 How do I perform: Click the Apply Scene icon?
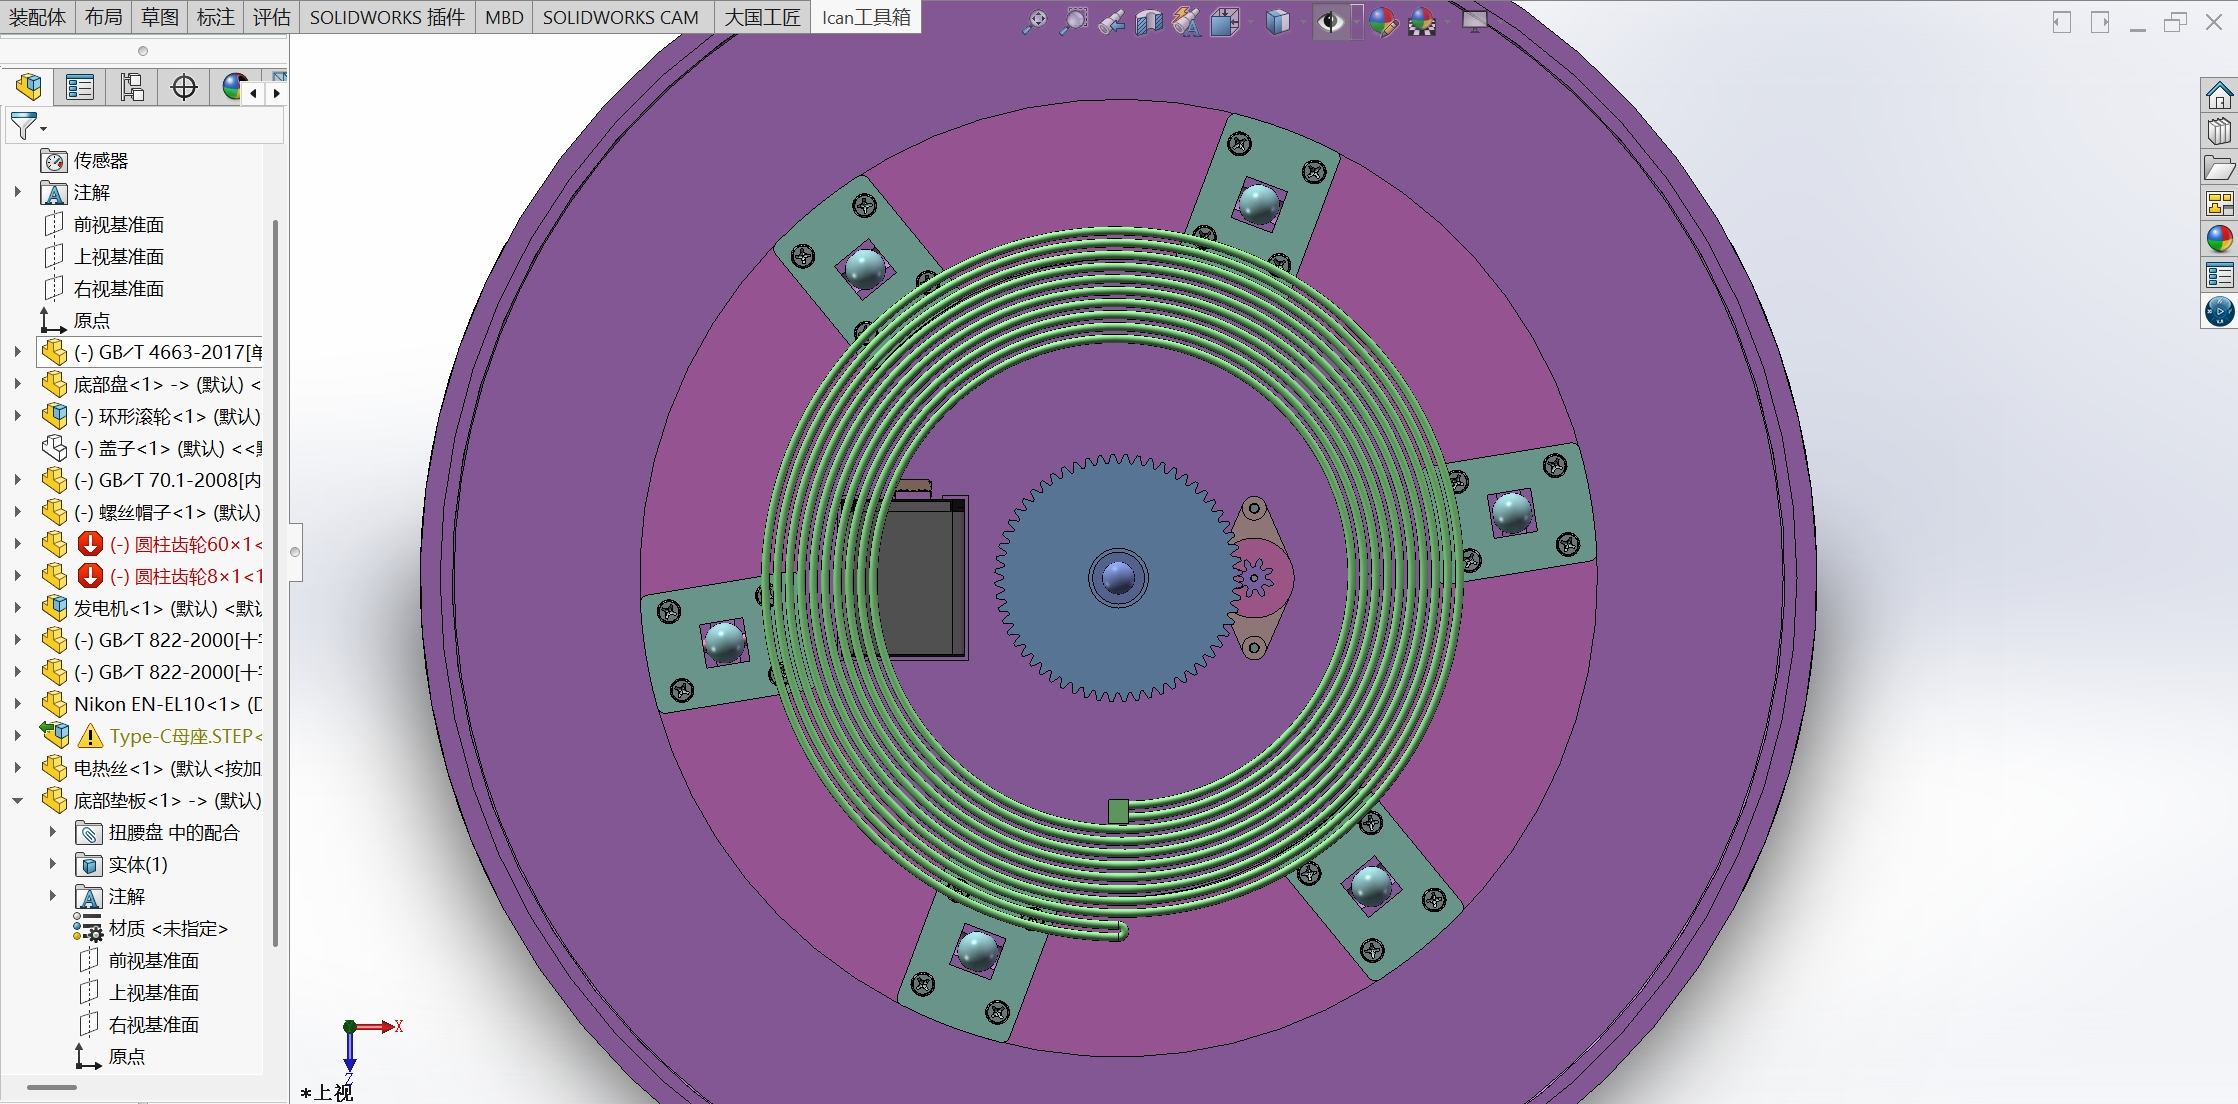click(1422, 21)
